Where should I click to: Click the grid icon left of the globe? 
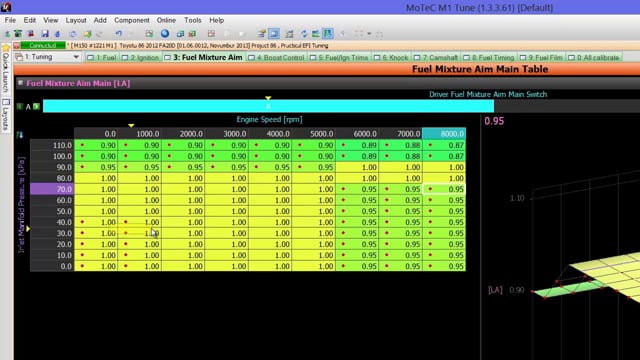coord(149,34)
